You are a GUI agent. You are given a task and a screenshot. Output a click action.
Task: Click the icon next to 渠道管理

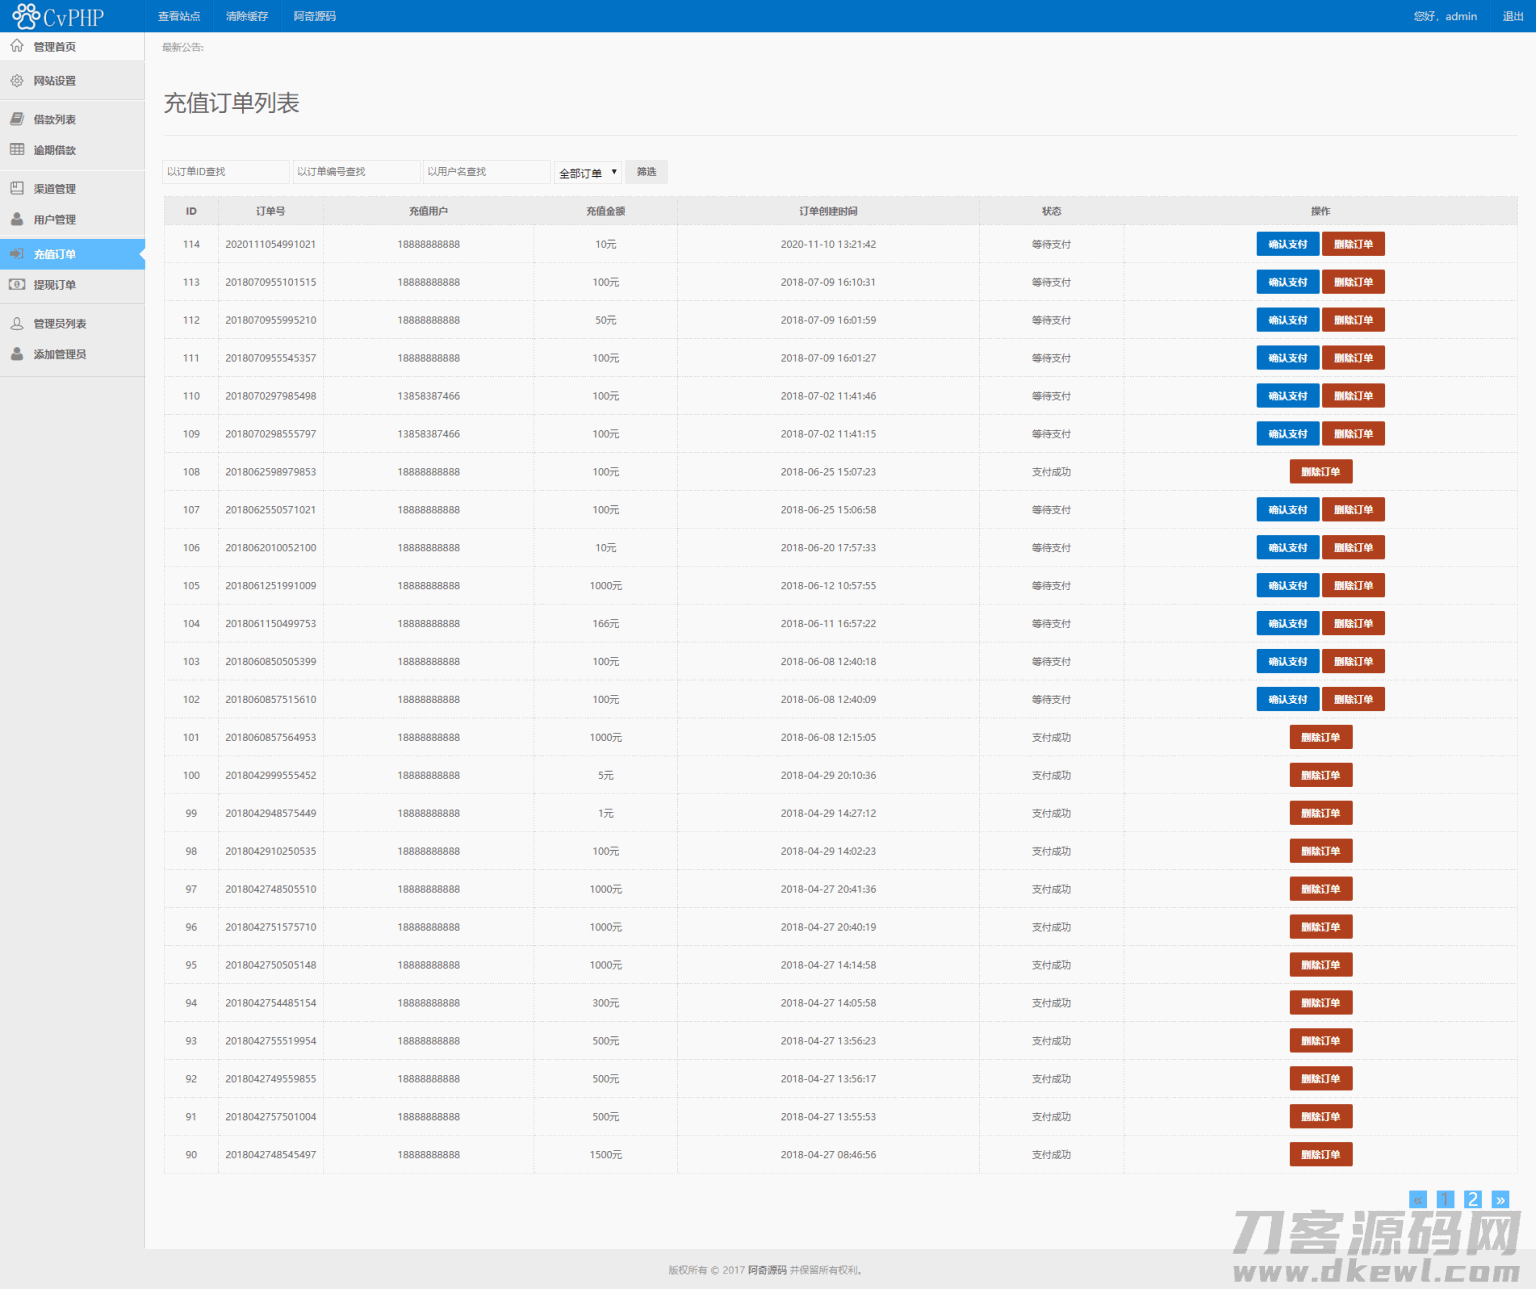point(17,188)
